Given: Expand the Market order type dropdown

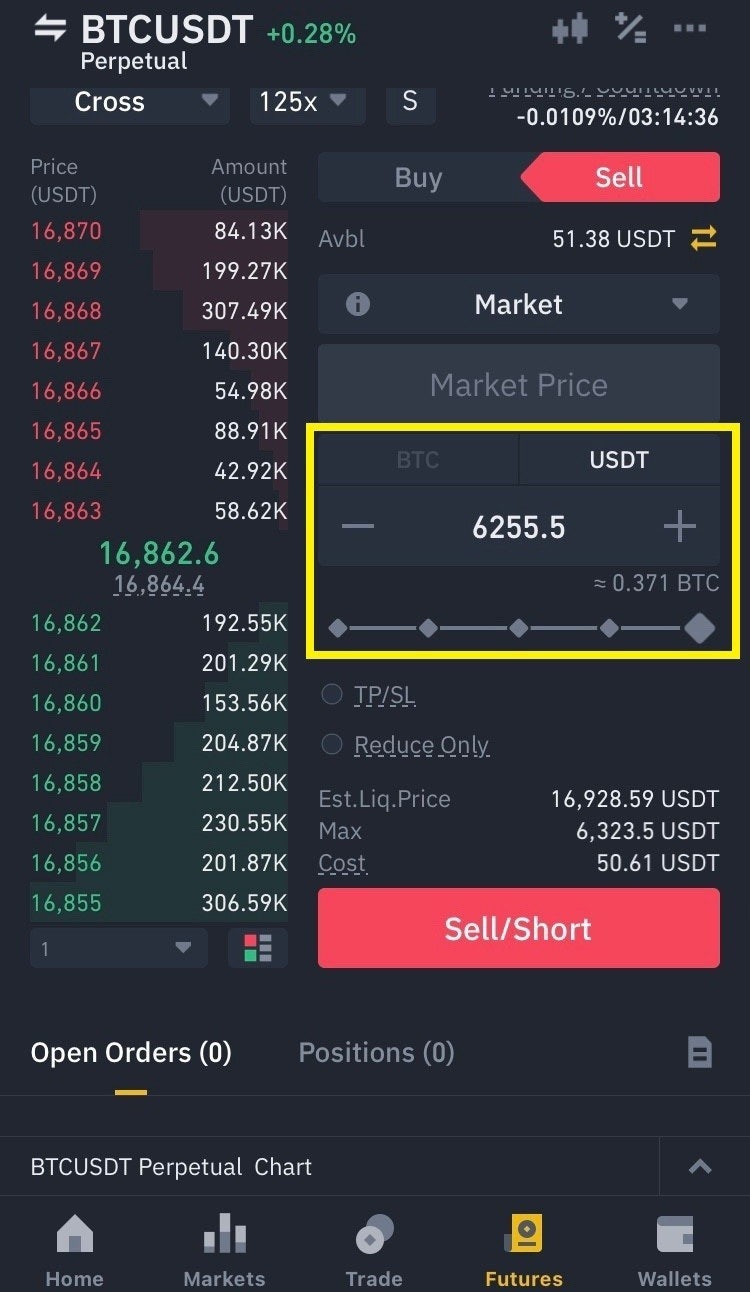Looking at the screenshot, I should 519,304.
